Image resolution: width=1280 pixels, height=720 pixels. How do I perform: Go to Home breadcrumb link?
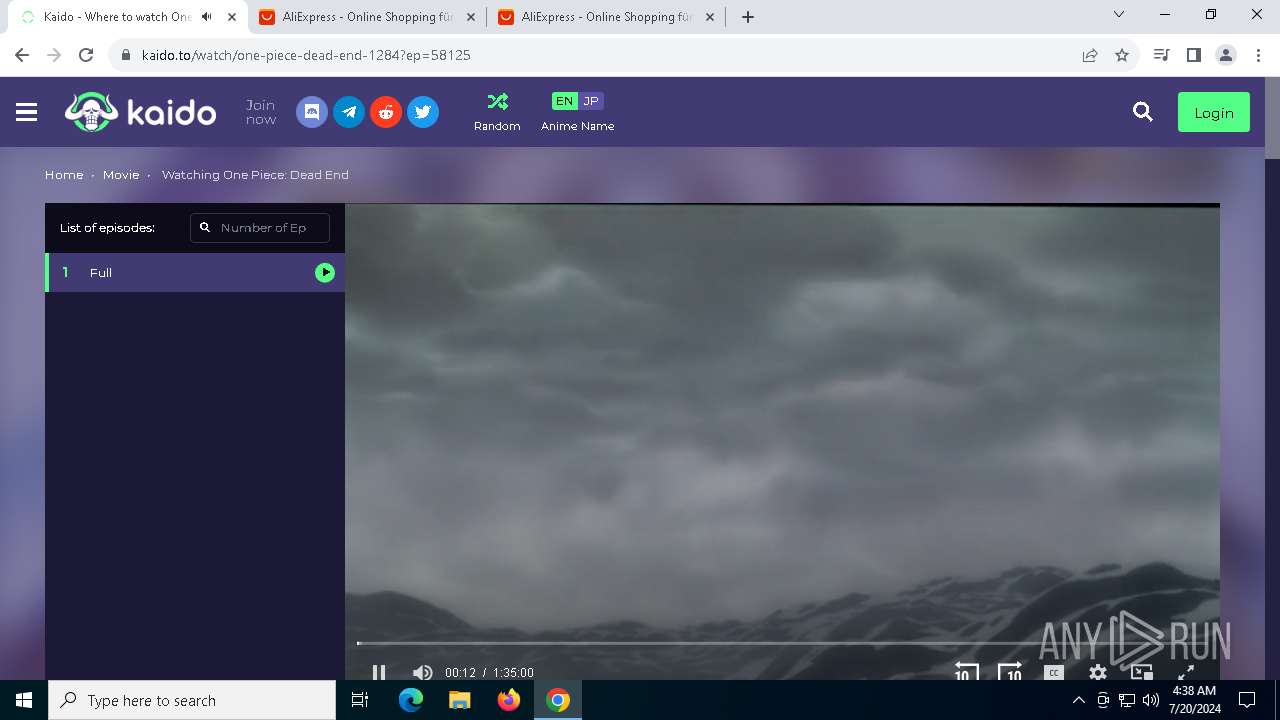click(x=64, y=175)
